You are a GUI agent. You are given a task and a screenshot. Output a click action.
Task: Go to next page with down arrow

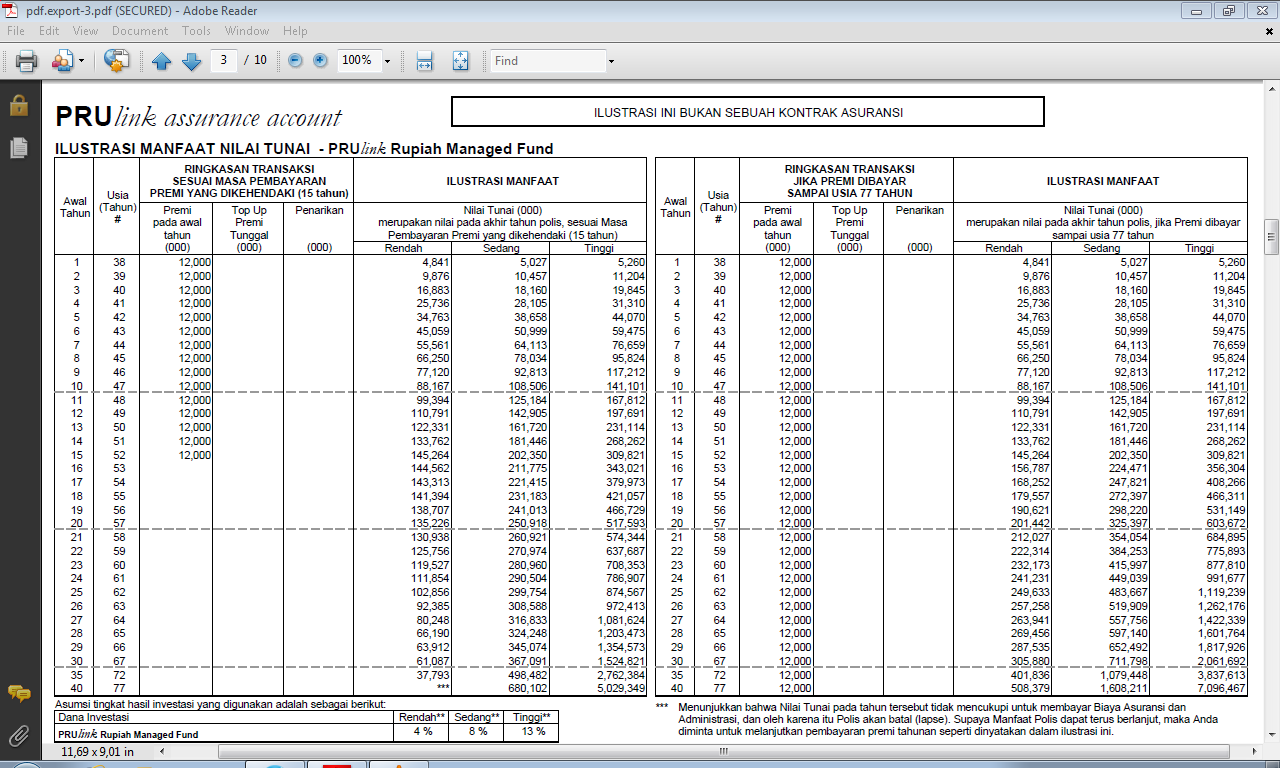pyautogui.click(x=191, y=61)
